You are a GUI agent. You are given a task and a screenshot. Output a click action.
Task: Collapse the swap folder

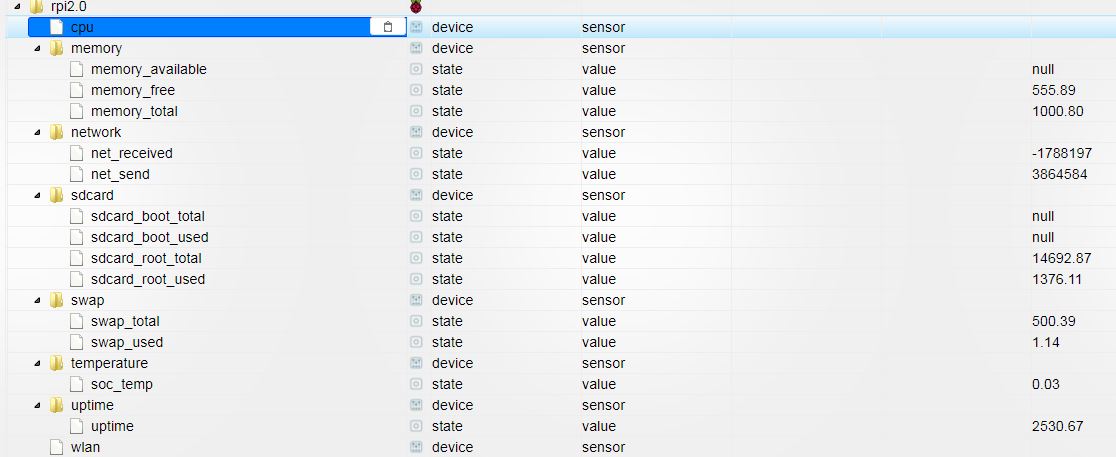37,300
